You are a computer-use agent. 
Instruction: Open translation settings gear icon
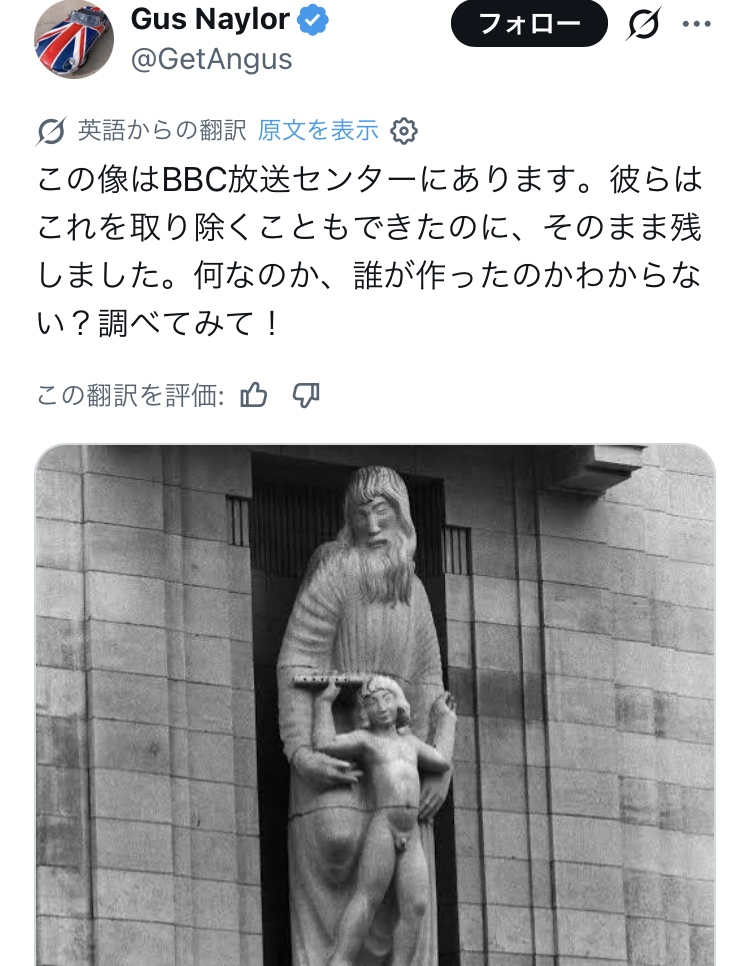[x=404, y=131]
